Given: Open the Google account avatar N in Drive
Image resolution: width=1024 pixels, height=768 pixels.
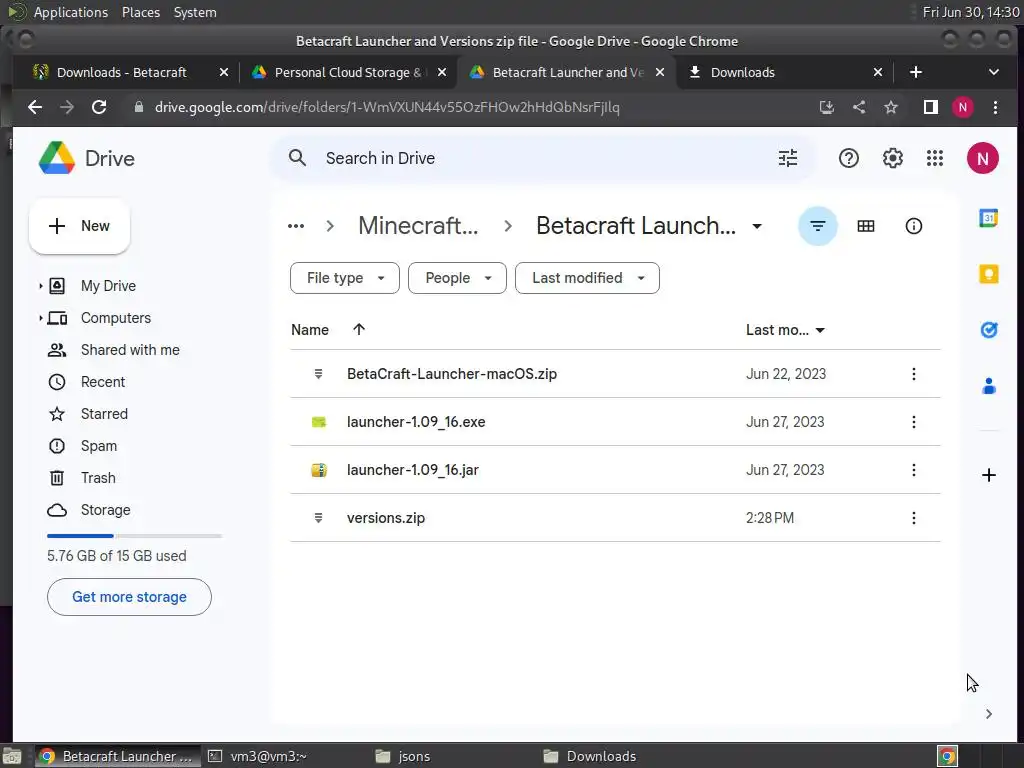Looking at the screenshot, I should click(x=982, y=158).
